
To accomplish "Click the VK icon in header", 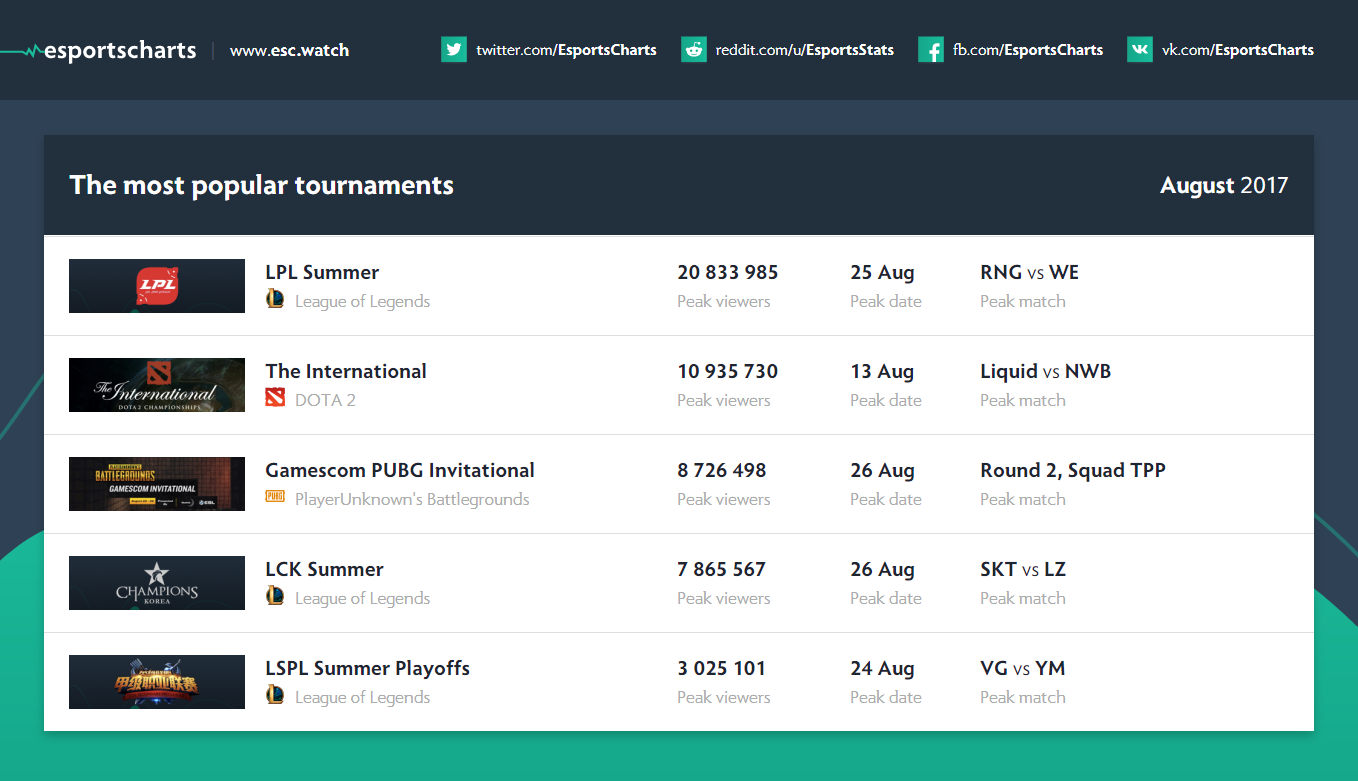I will pos(1140,50).
